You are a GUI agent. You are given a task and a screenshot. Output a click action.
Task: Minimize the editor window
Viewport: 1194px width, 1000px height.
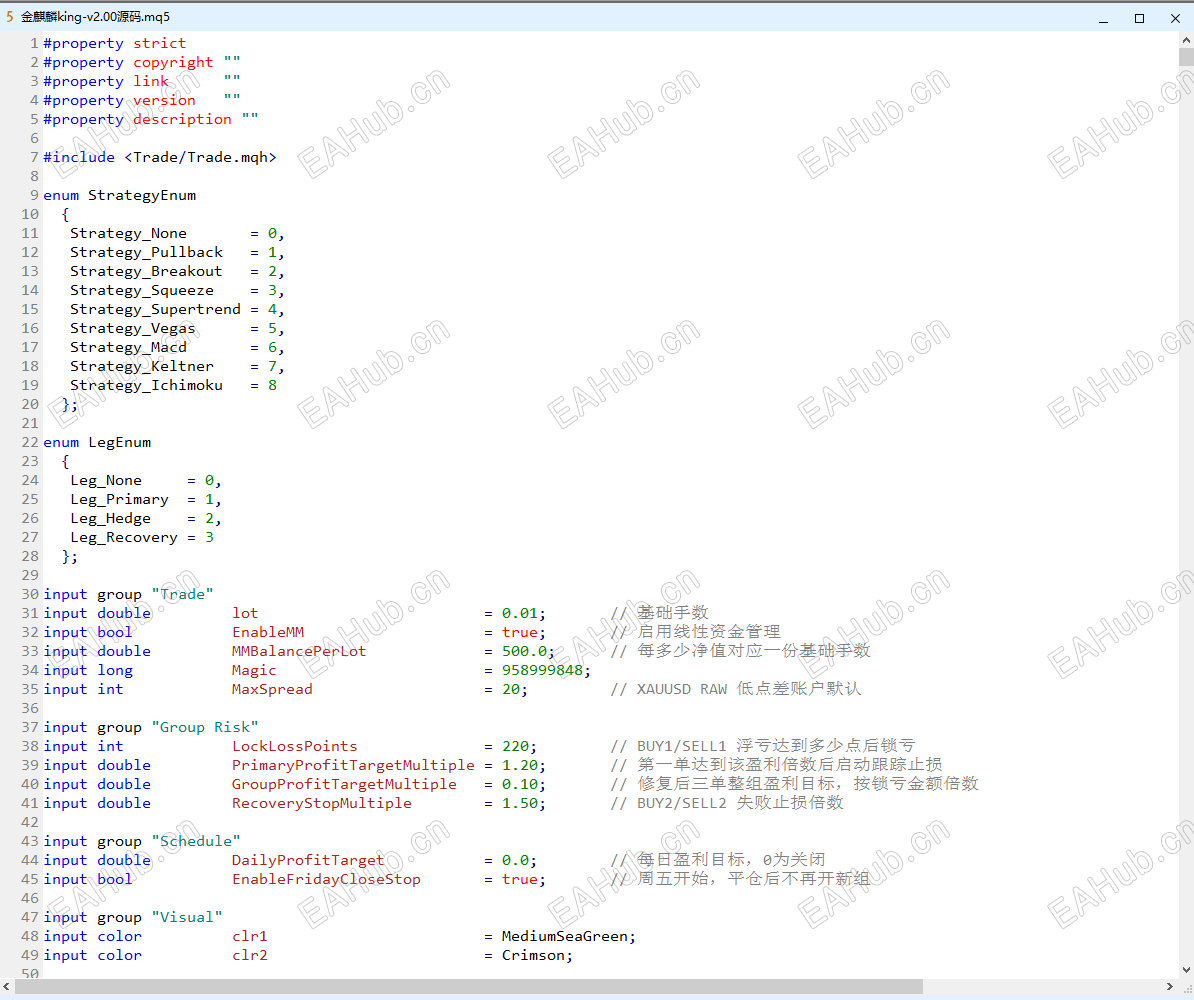coord(1103,18)
